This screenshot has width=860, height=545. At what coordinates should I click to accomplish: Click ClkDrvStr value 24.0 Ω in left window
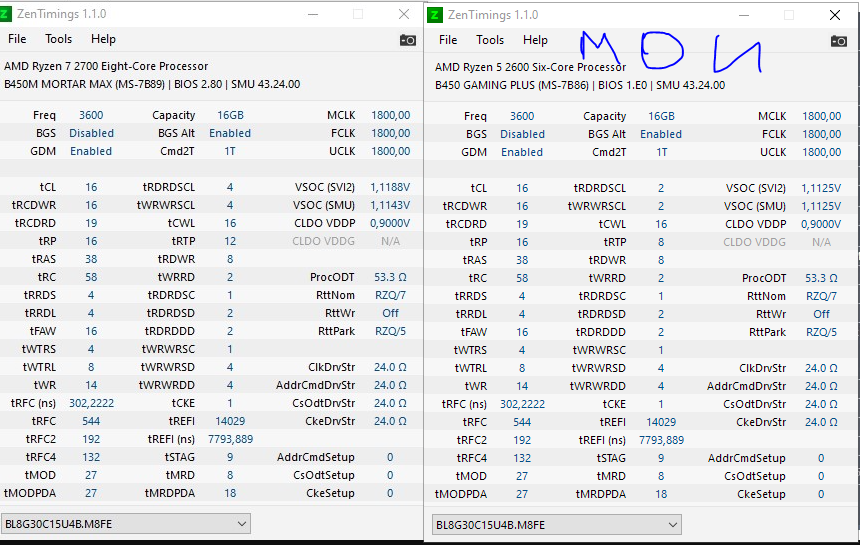(x=391, y=367)
